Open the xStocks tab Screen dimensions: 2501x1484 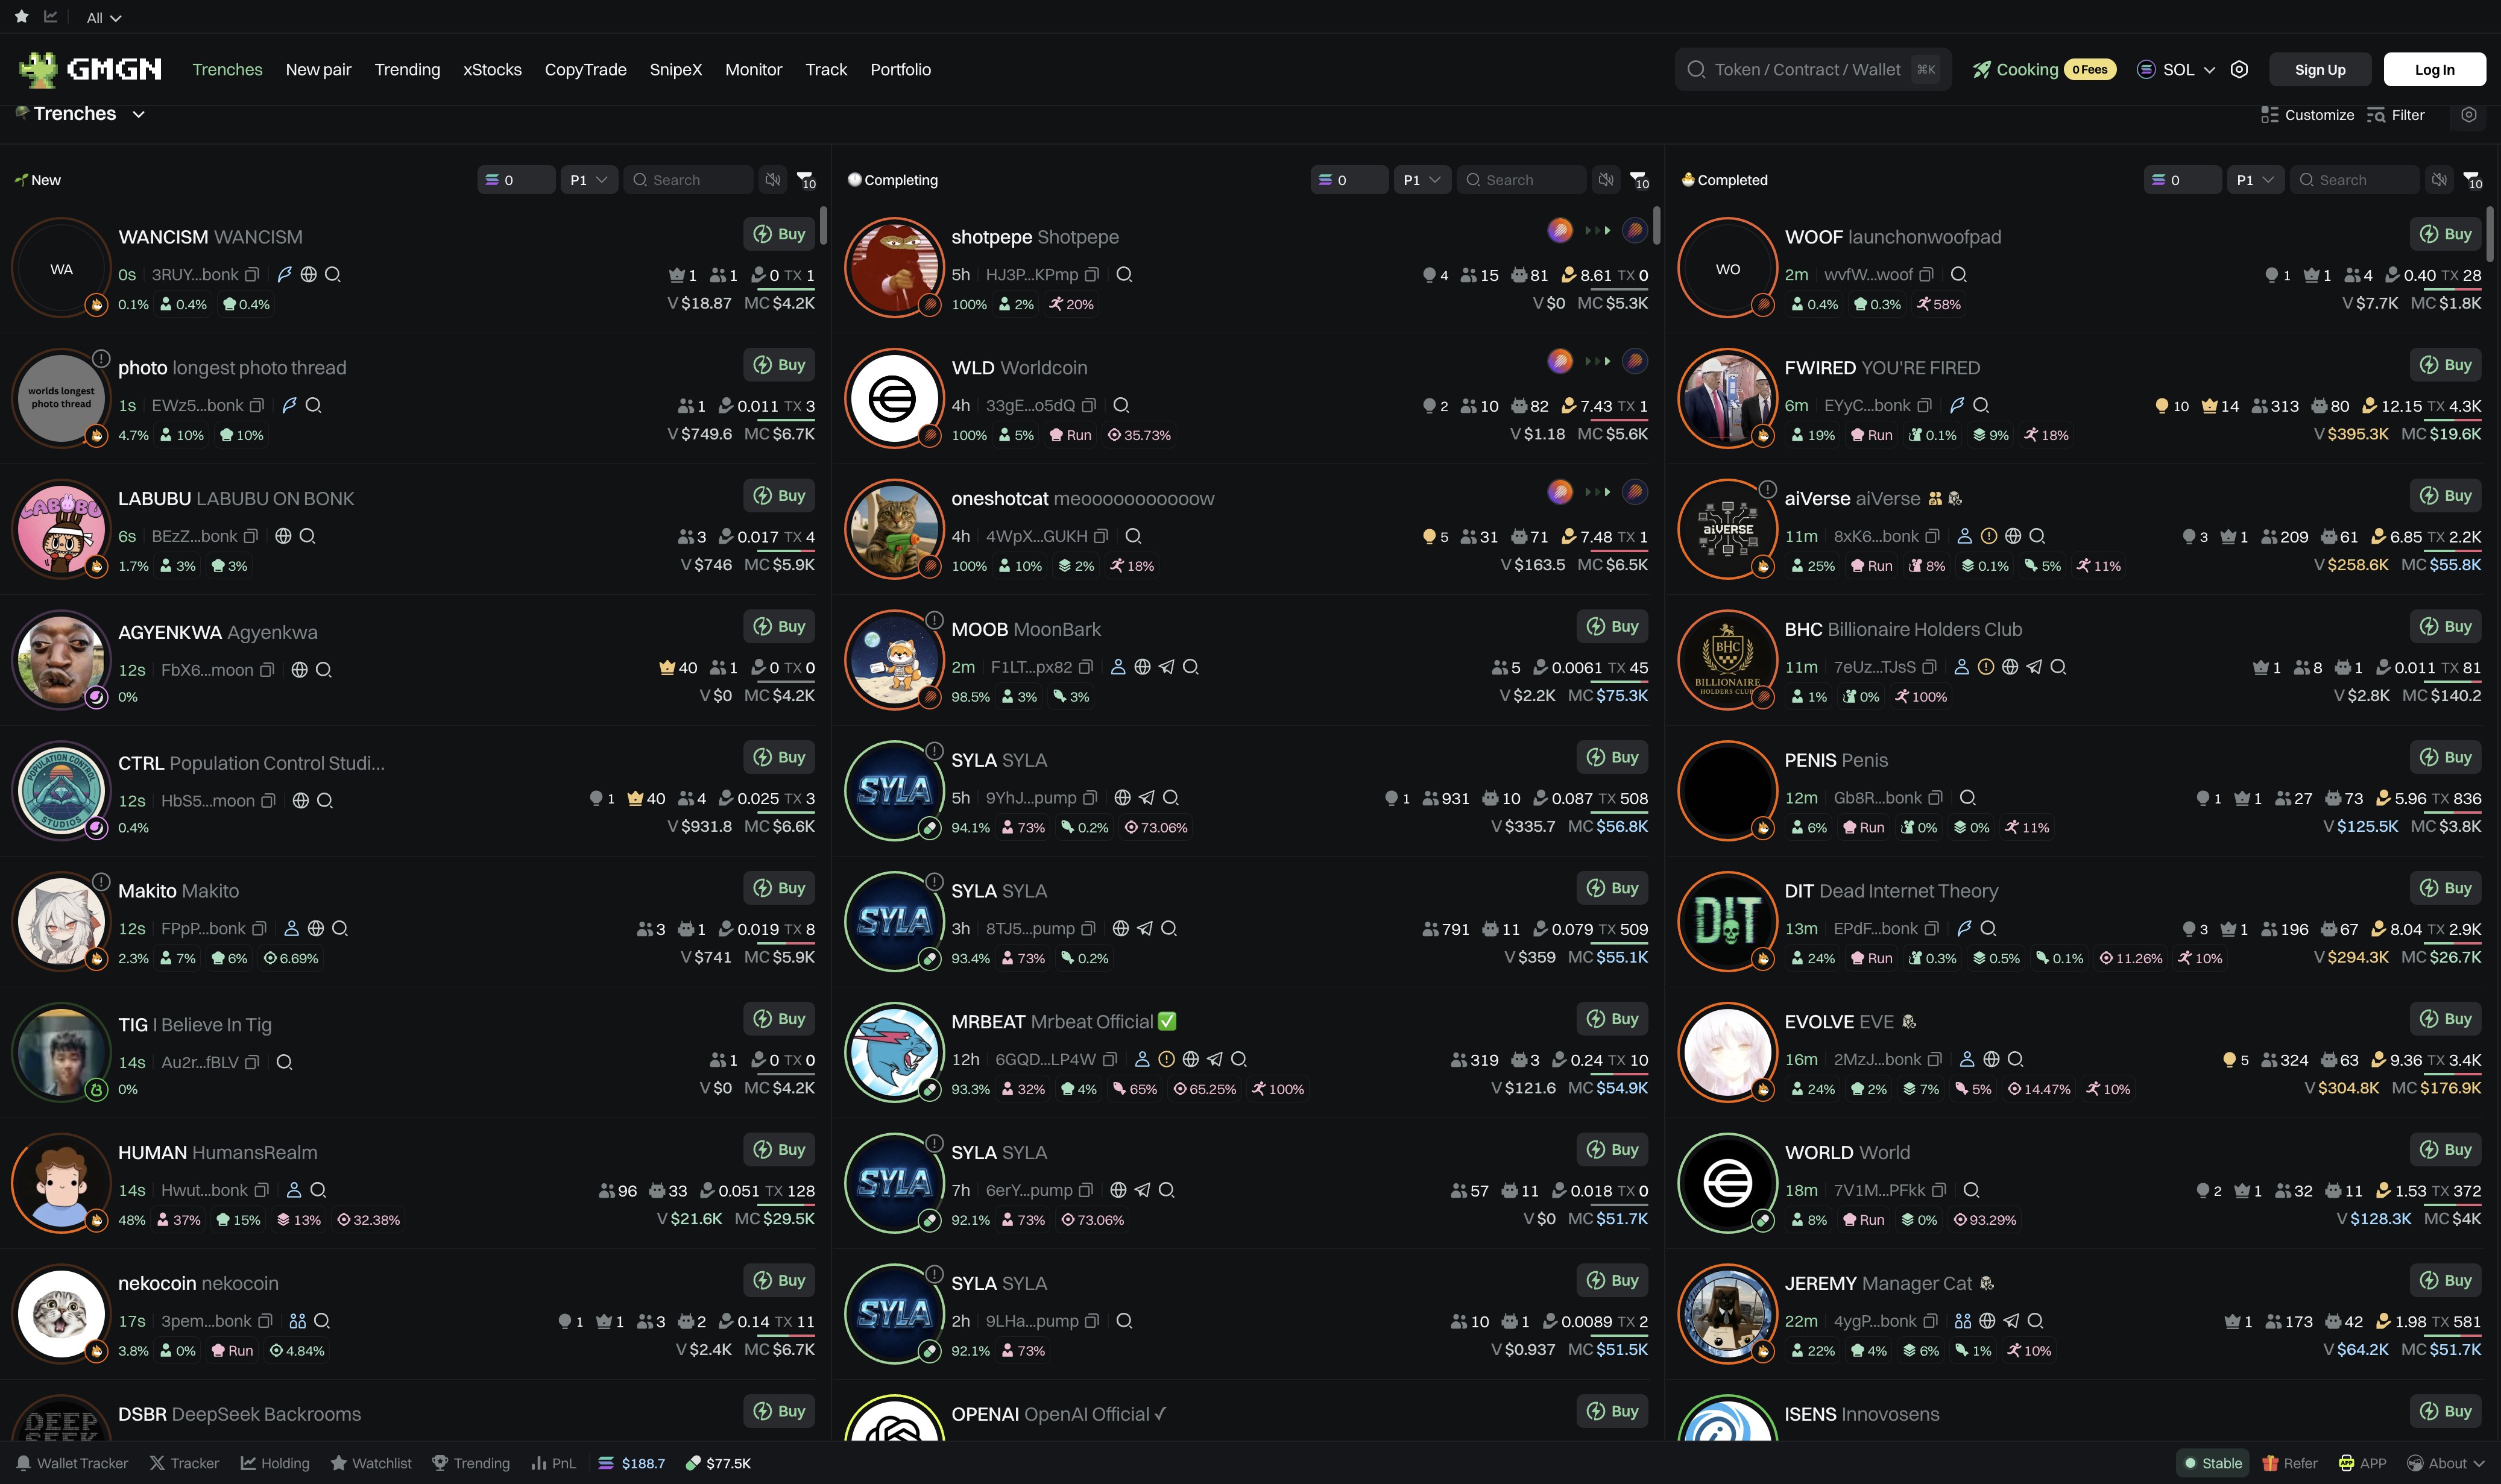(x=492, y=70)
